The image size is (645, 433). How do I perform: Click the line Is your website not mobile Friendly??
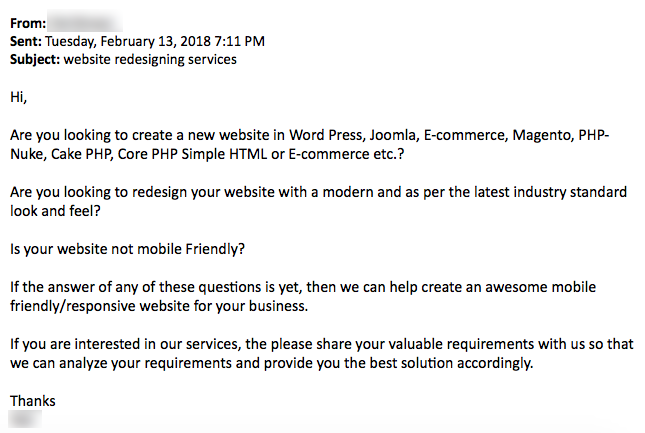click(x=128, y=249)
